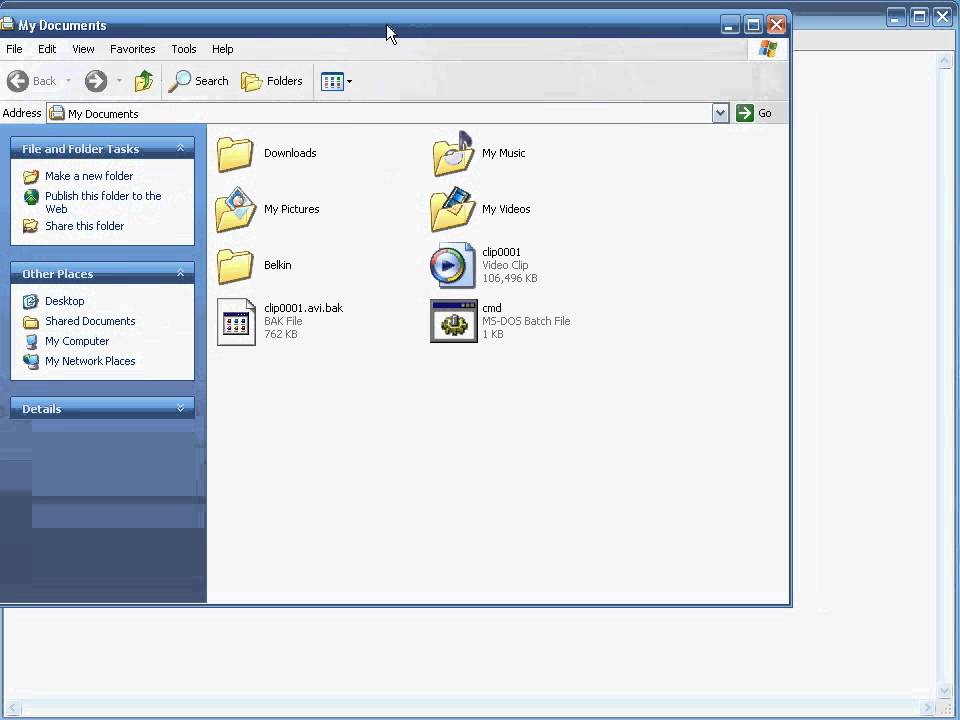Click the My Documents title bar icon
This screenshot has width=960, height=720.
coord(7,24)
